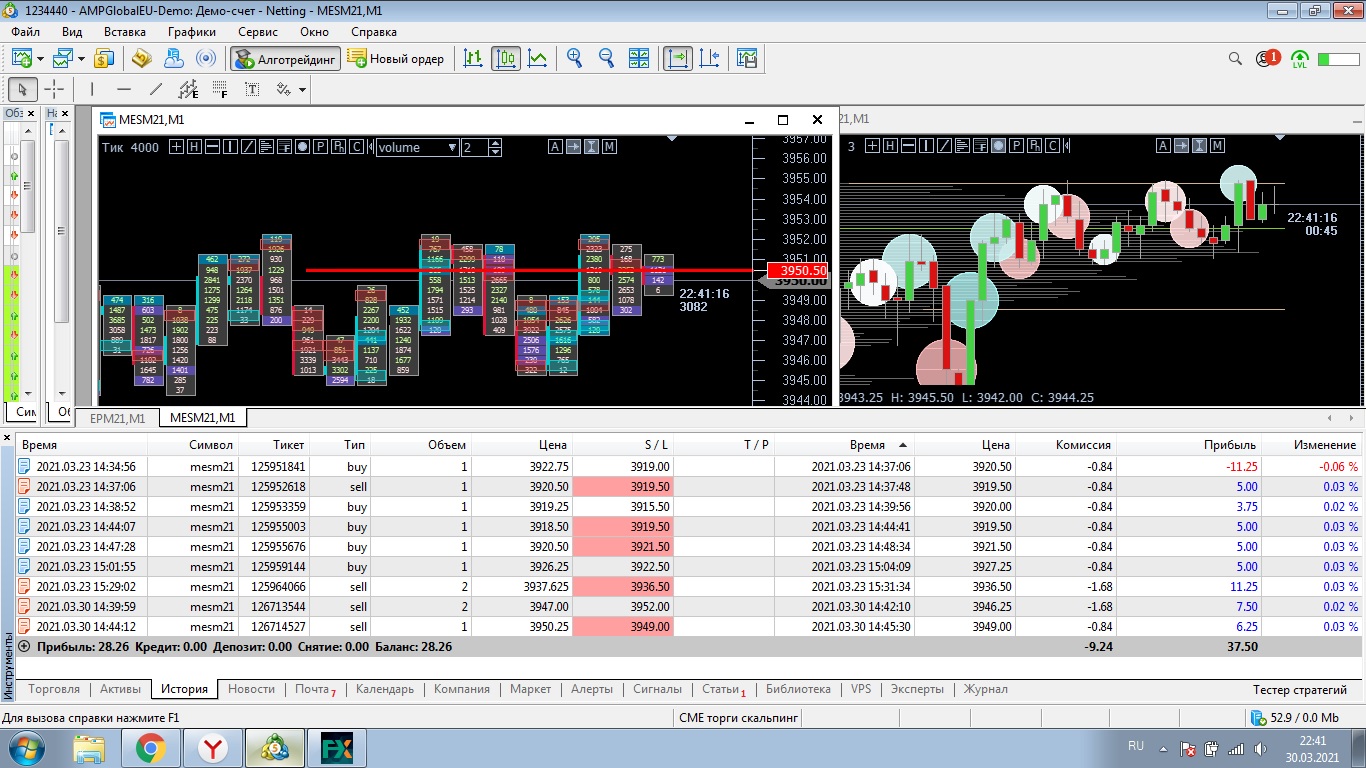1366x768 pixels.
Task: Open the VPS cloud hosting icon
Action: pos(174,59)
